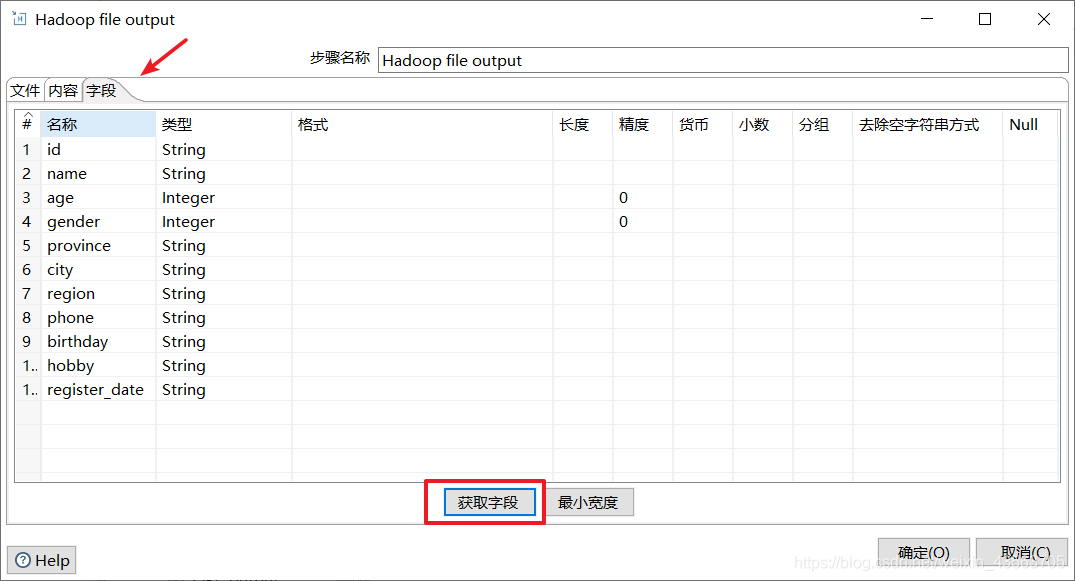This screenshot has width=1075, height=581.
Task: Click the 小数 column header
Action: tap(762, 124)
